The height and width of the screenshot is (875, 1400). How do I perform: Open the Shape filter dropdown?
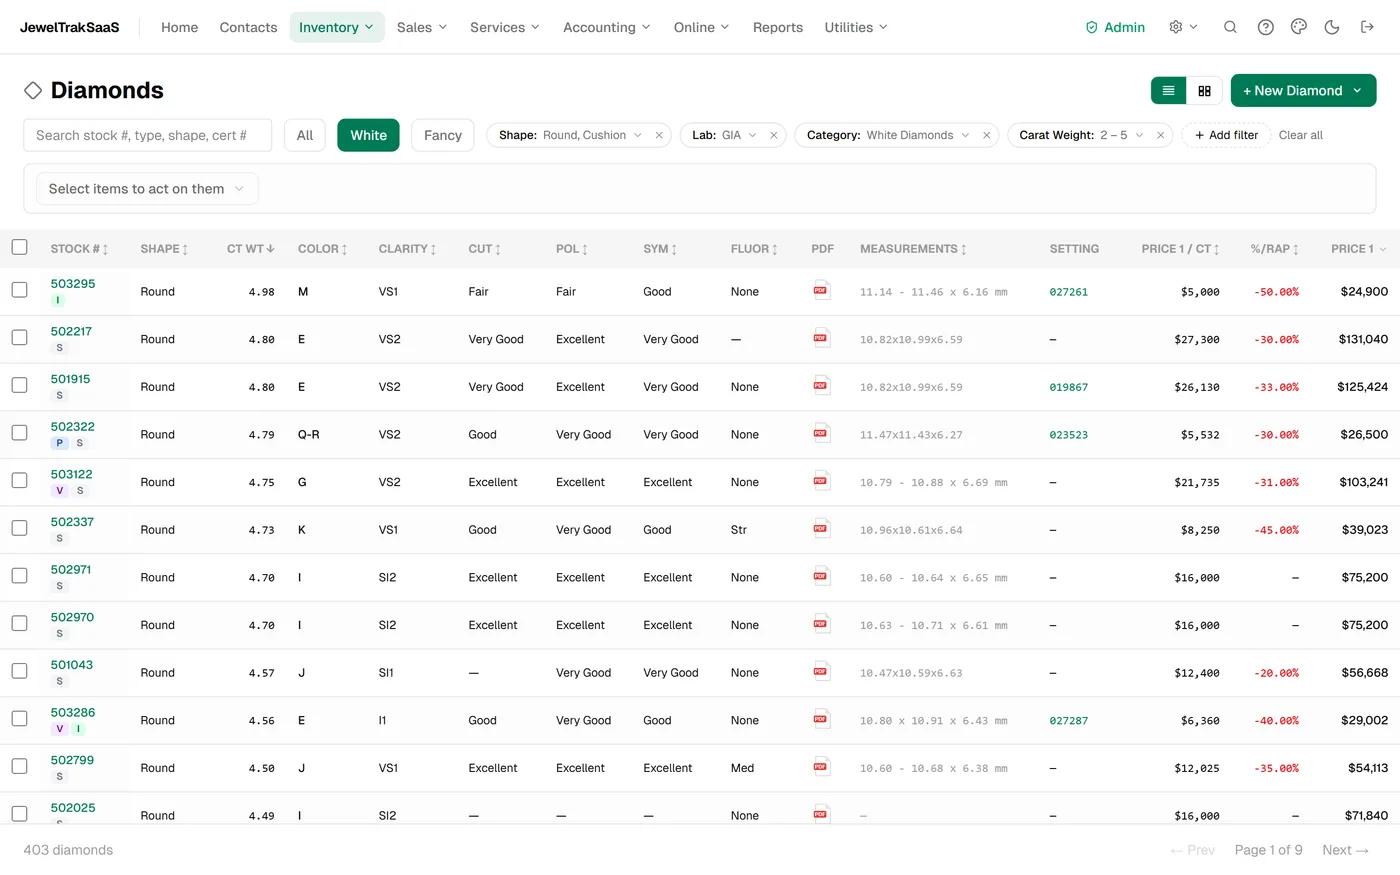tap(570, 135)
